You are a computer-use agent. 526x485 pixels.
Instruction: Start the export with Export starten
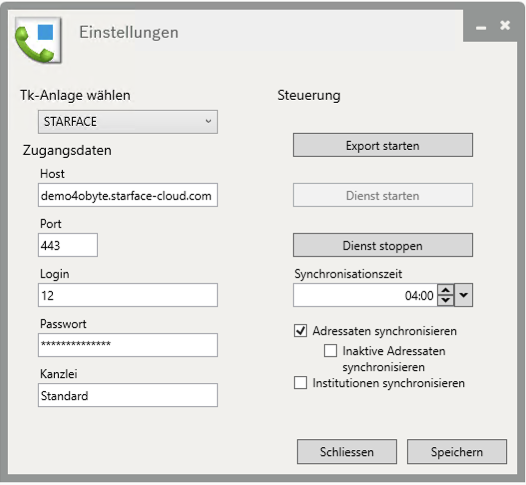(x=383, y=145)
